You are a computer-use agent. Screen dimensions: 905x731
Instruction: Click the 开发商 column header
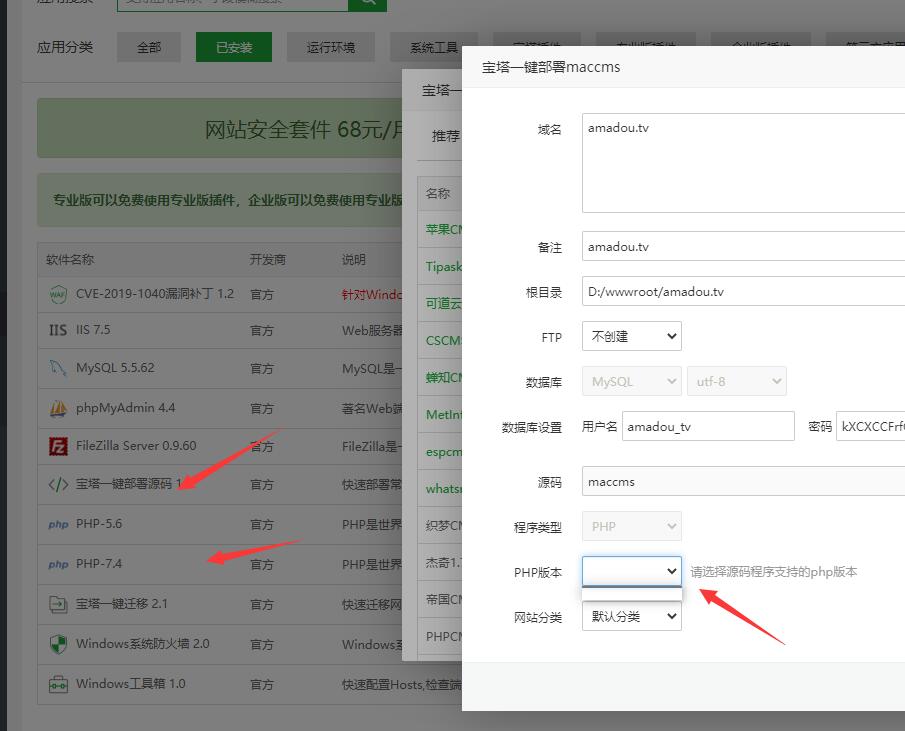[268, 260]
